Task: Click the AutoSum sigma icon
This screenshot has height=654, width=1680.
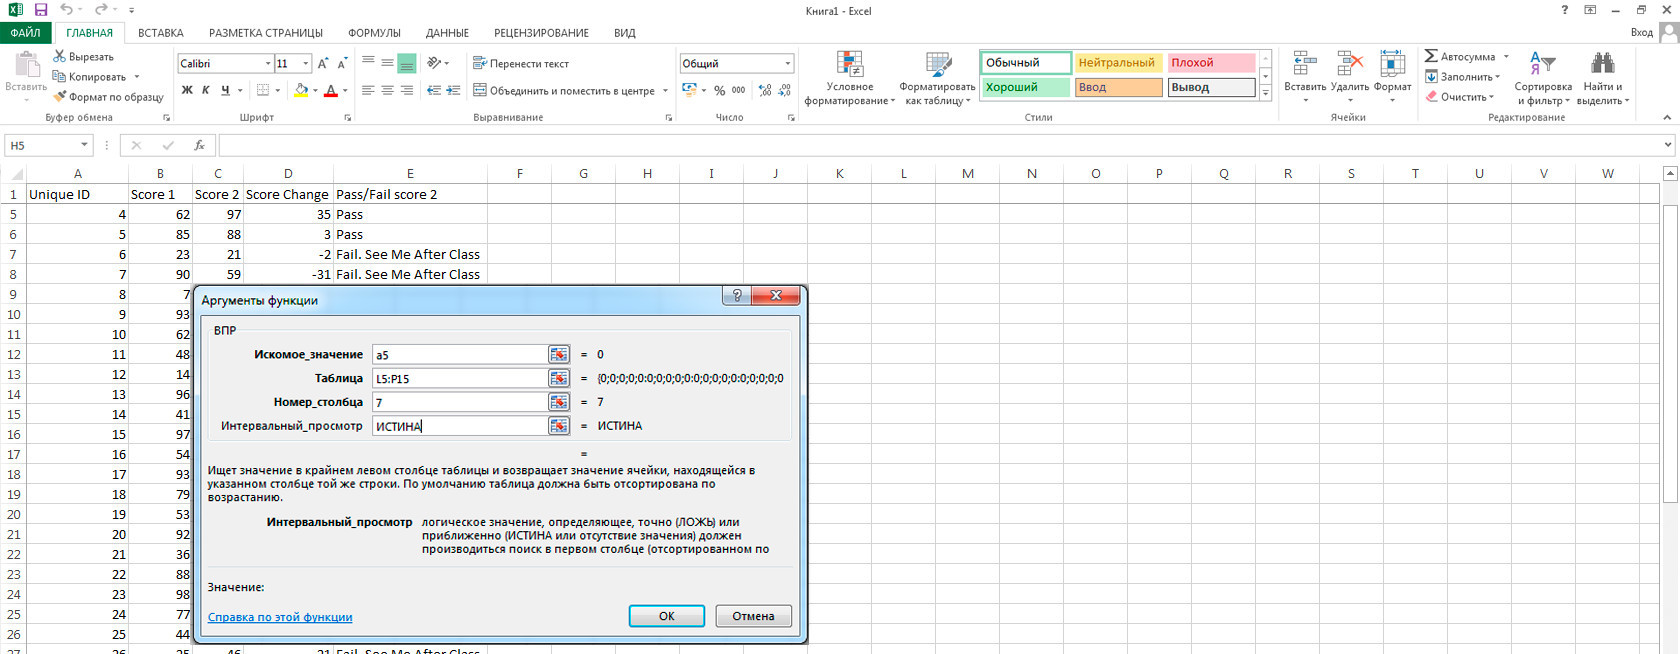Action: [1431, 57]
